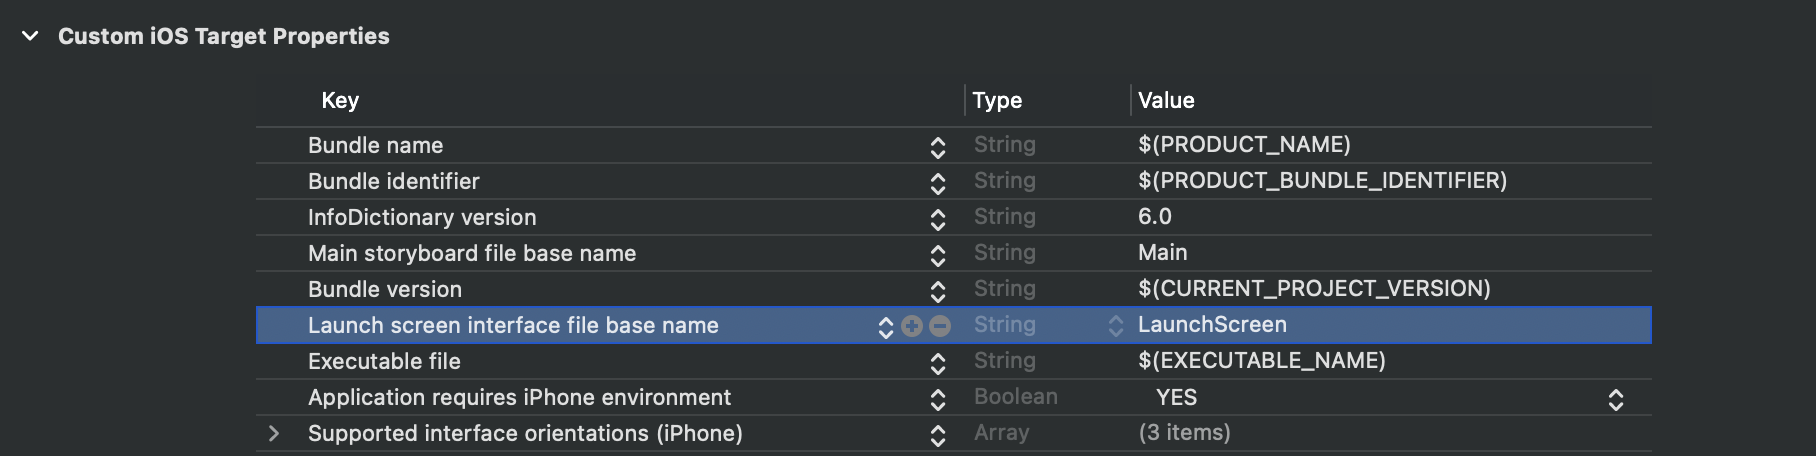Open Bundle identifier key stepper
The image size is (1816, 456).
[938, 183]
